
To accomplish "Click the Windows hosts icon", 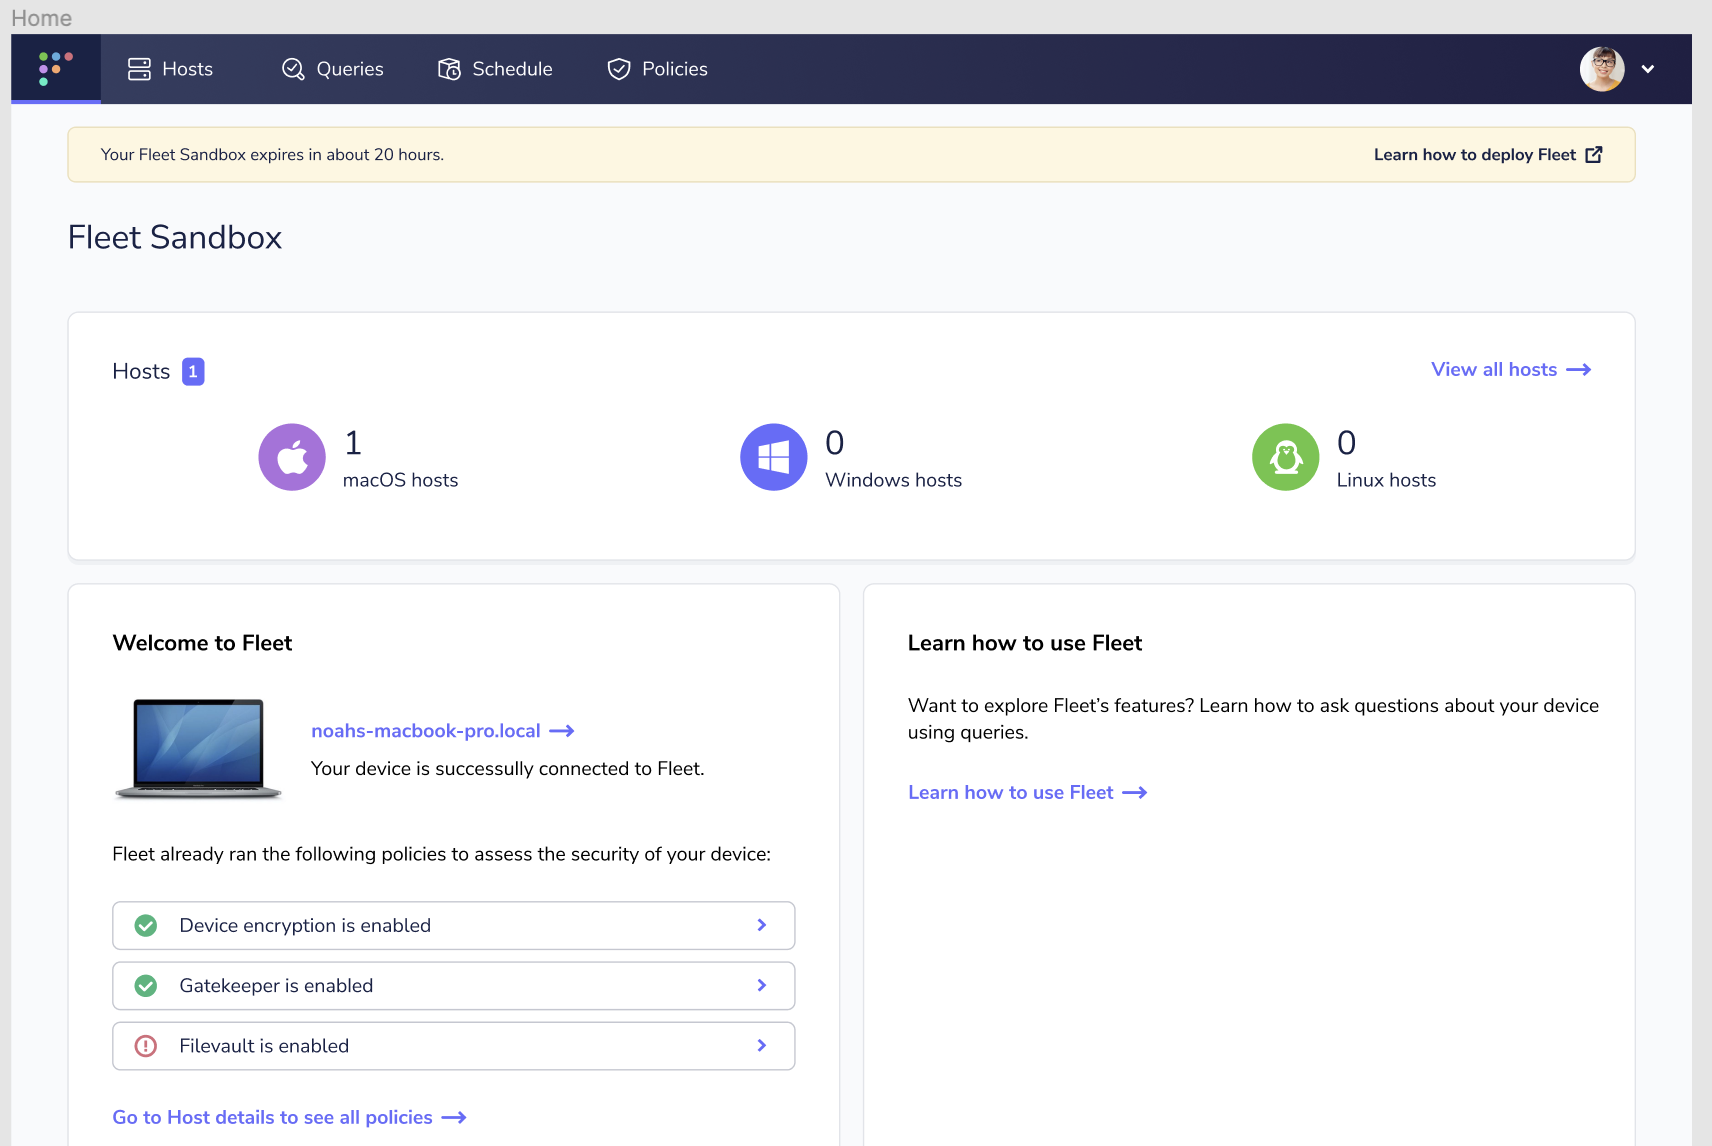I will coord(773,457).
